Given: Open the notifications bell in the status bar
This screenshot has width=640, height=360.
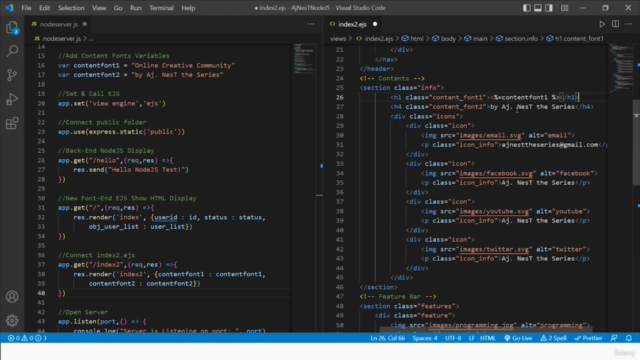Looking at the screenshot, I should 629,338.
